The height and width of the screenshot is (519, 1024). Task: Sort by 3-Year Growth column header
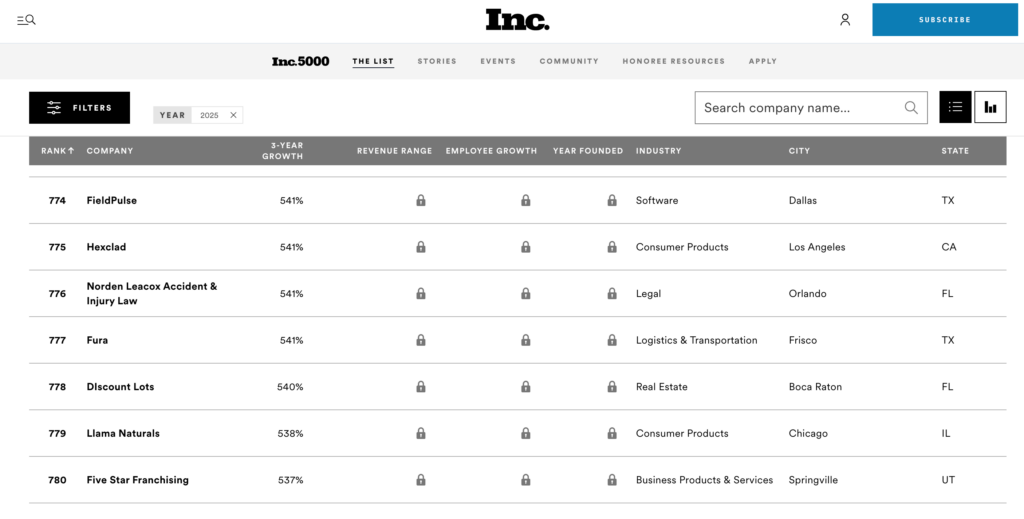coord(283,151)
